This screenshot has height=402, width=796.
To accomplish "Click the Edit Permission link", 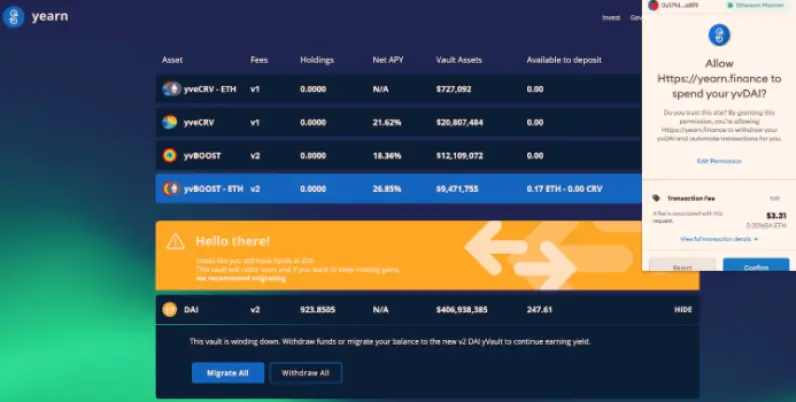I will coord(719,161).
